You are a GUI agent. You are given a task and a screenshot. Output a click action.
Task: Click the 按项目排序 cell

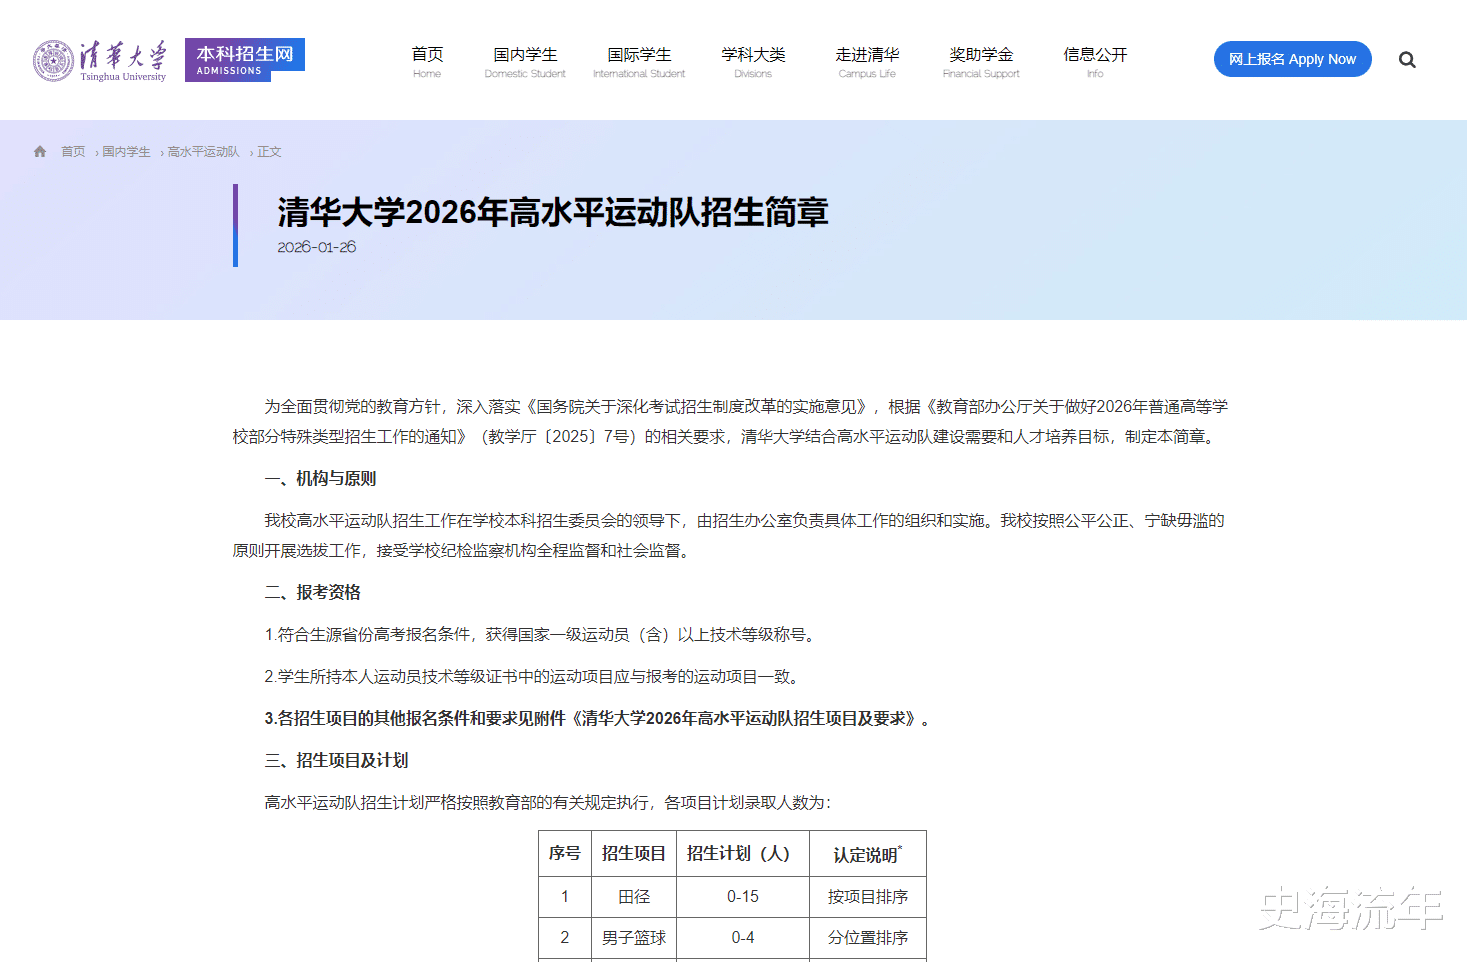868,897
